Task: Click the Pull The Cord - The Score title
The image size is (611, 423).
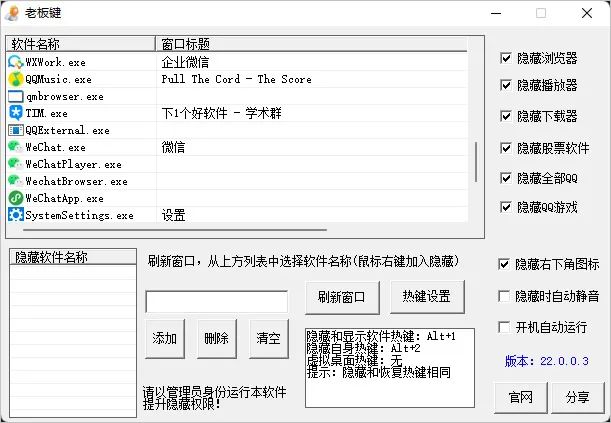Action: click(237, 79)
